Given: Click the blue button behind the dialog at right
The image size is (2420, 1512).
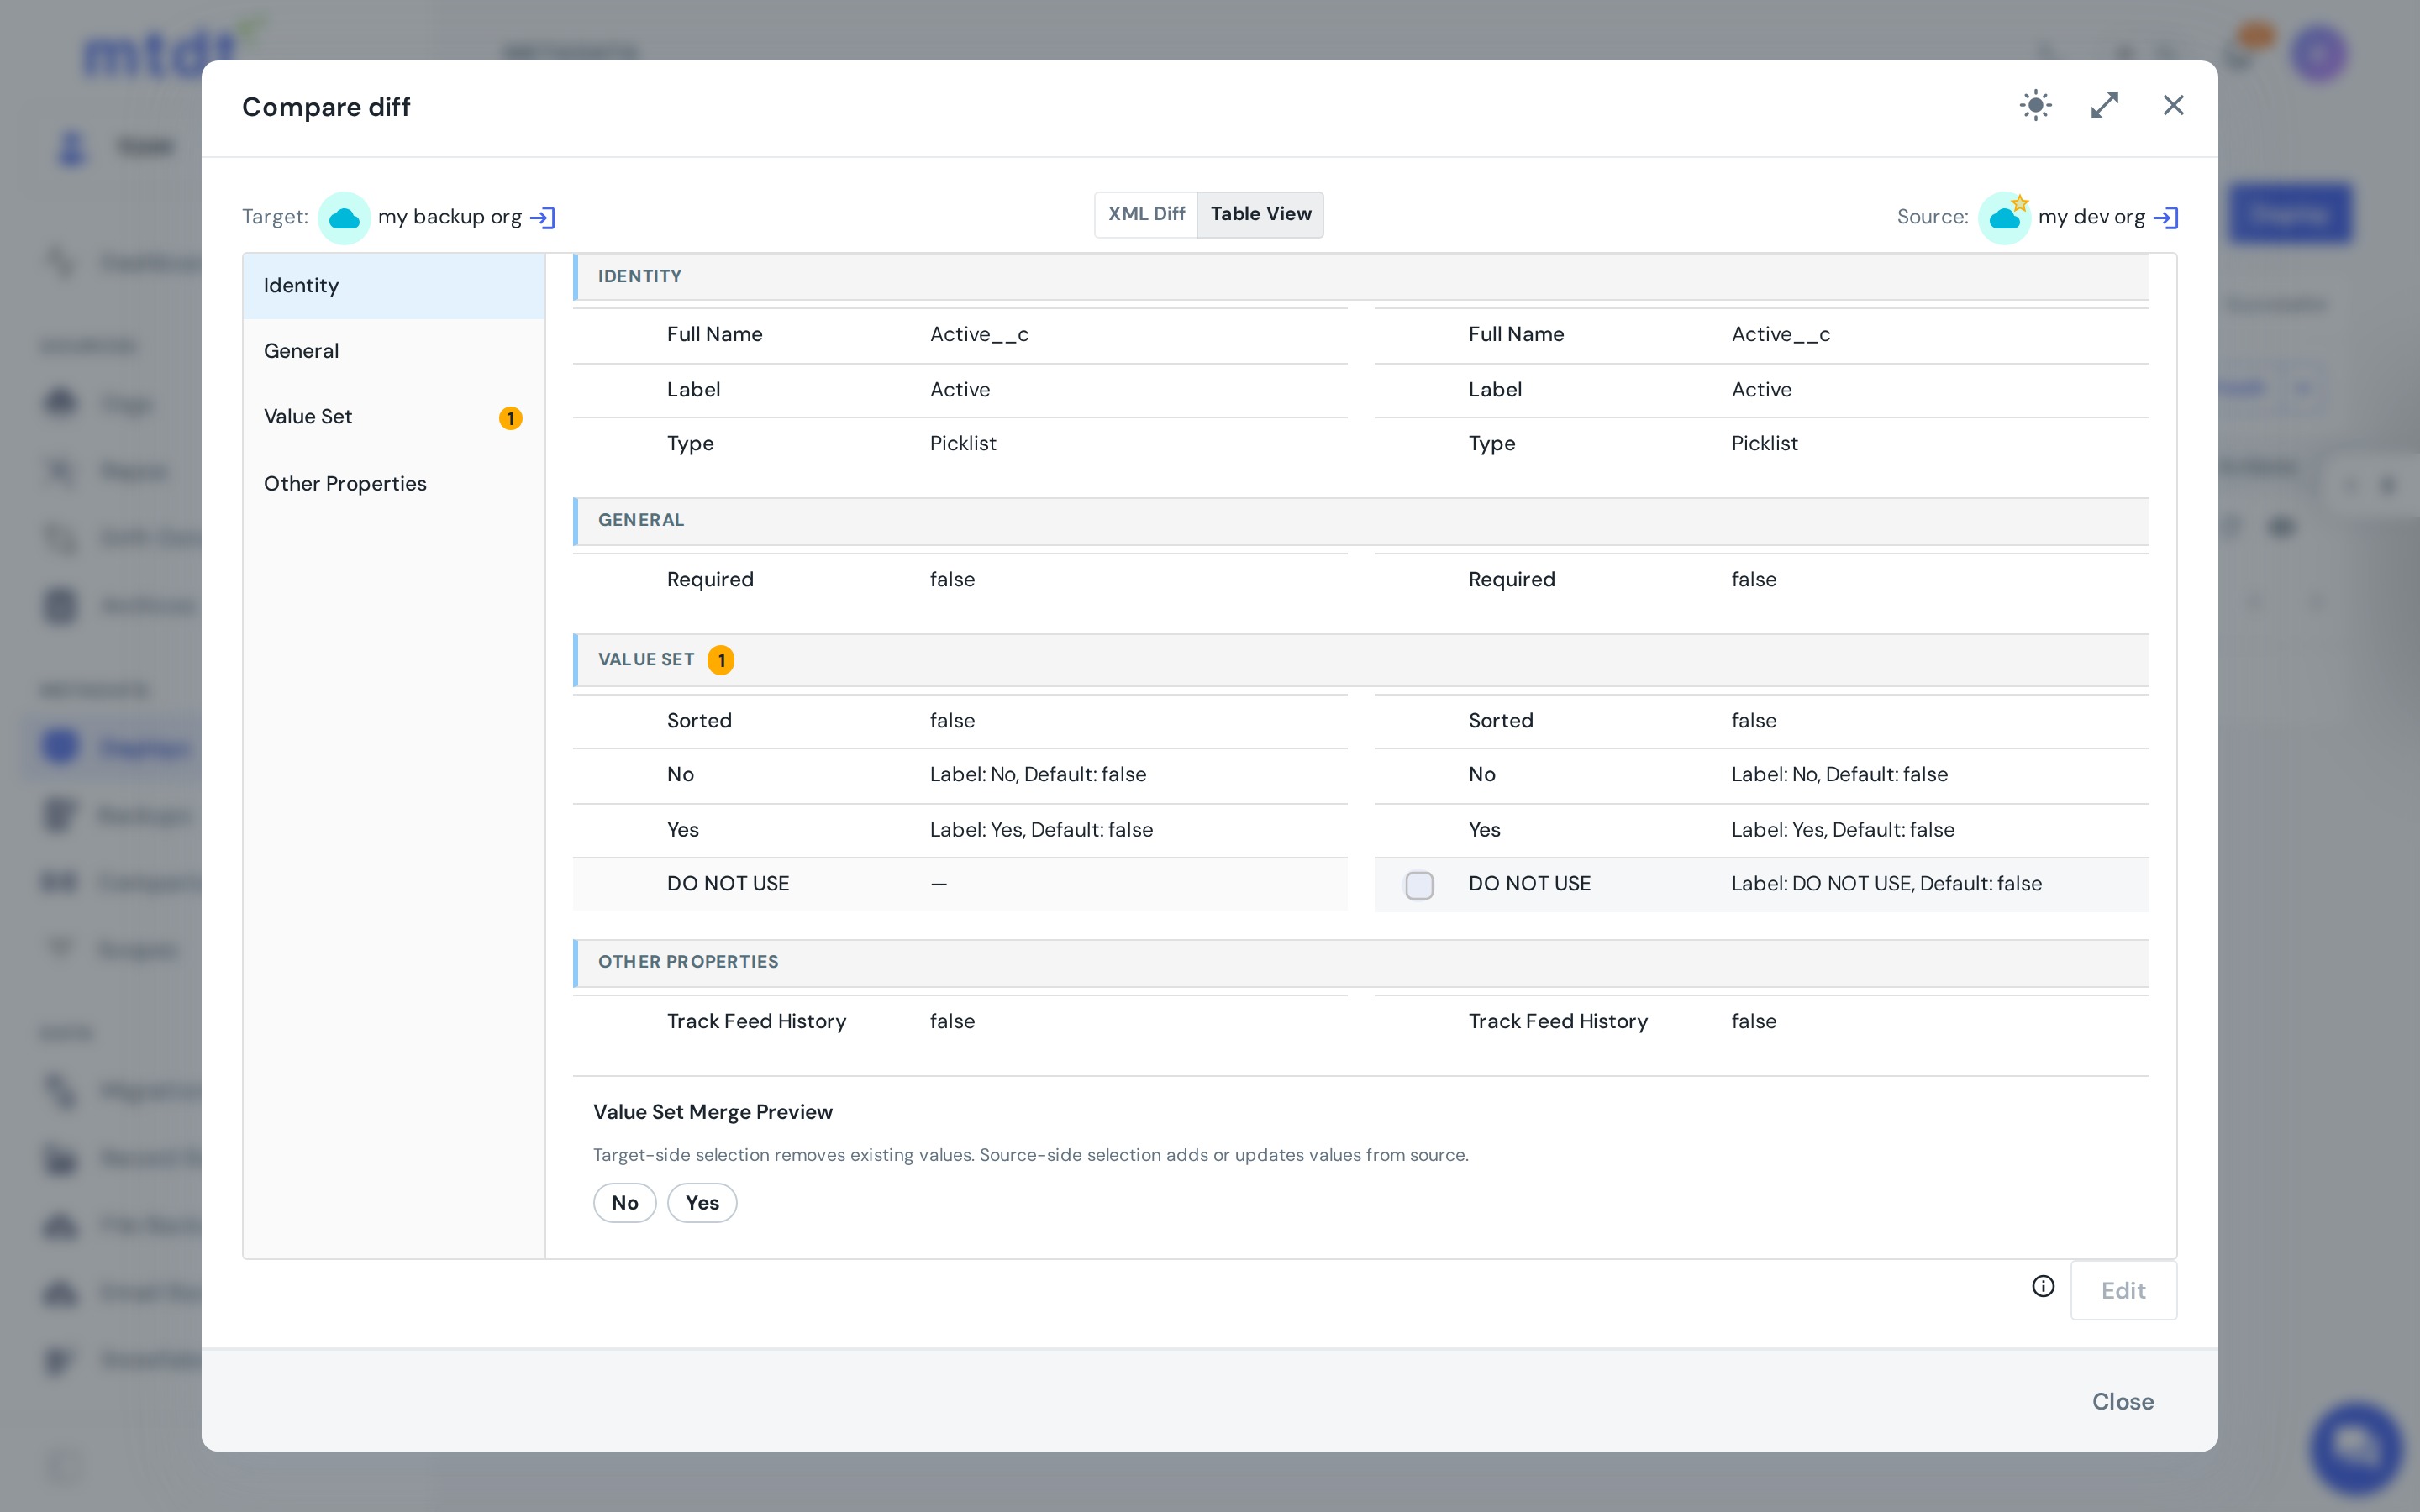Looking at the screenshot, I should pyautogui.click(x=2290, y=214).
